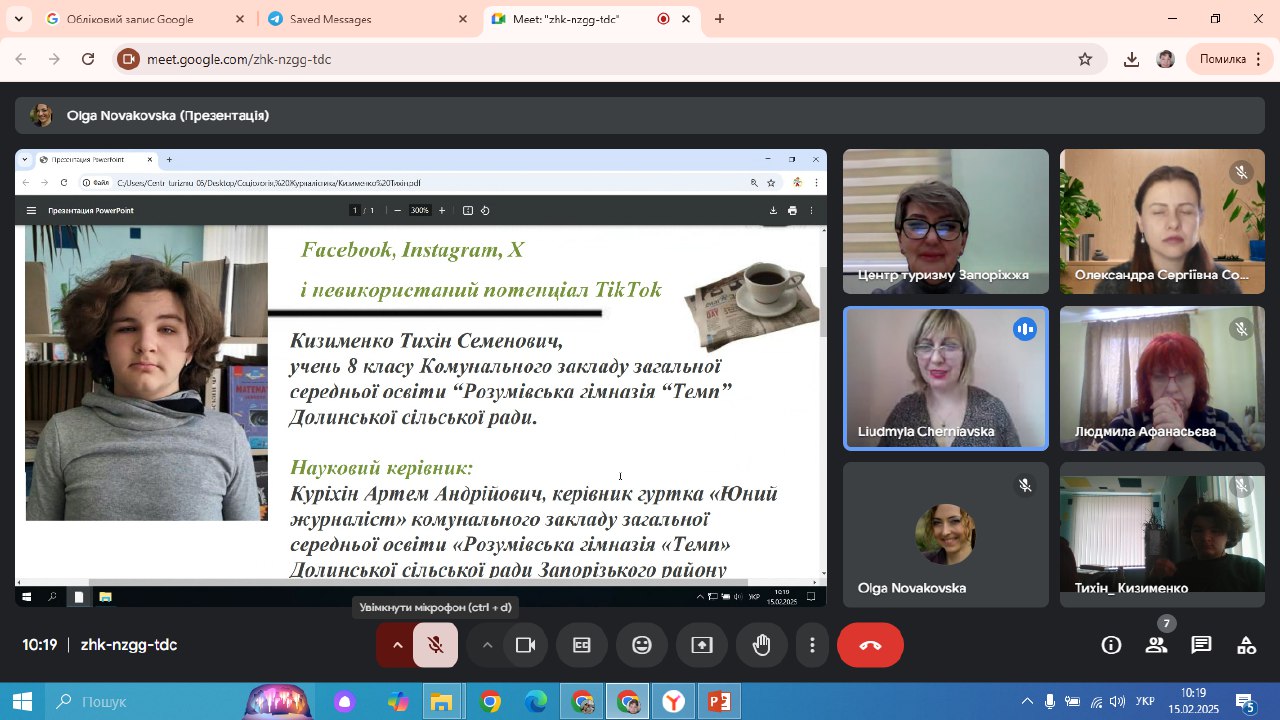Open more options three-dot menu
The width and height of the screenshot is (1280, 720).
pyautogui.click(x=813, y=645)
